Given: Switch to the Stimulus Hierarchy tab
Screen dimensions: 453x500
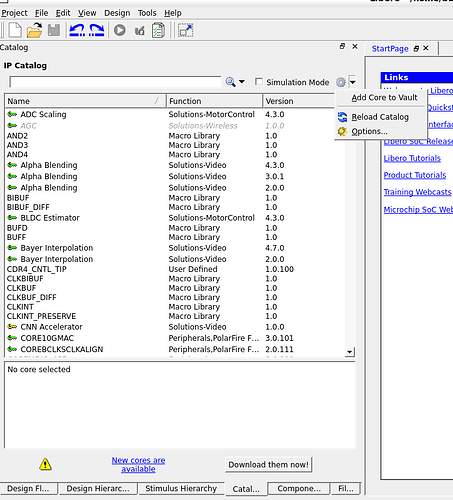Looking at the screenshot, I should [181, 488].
